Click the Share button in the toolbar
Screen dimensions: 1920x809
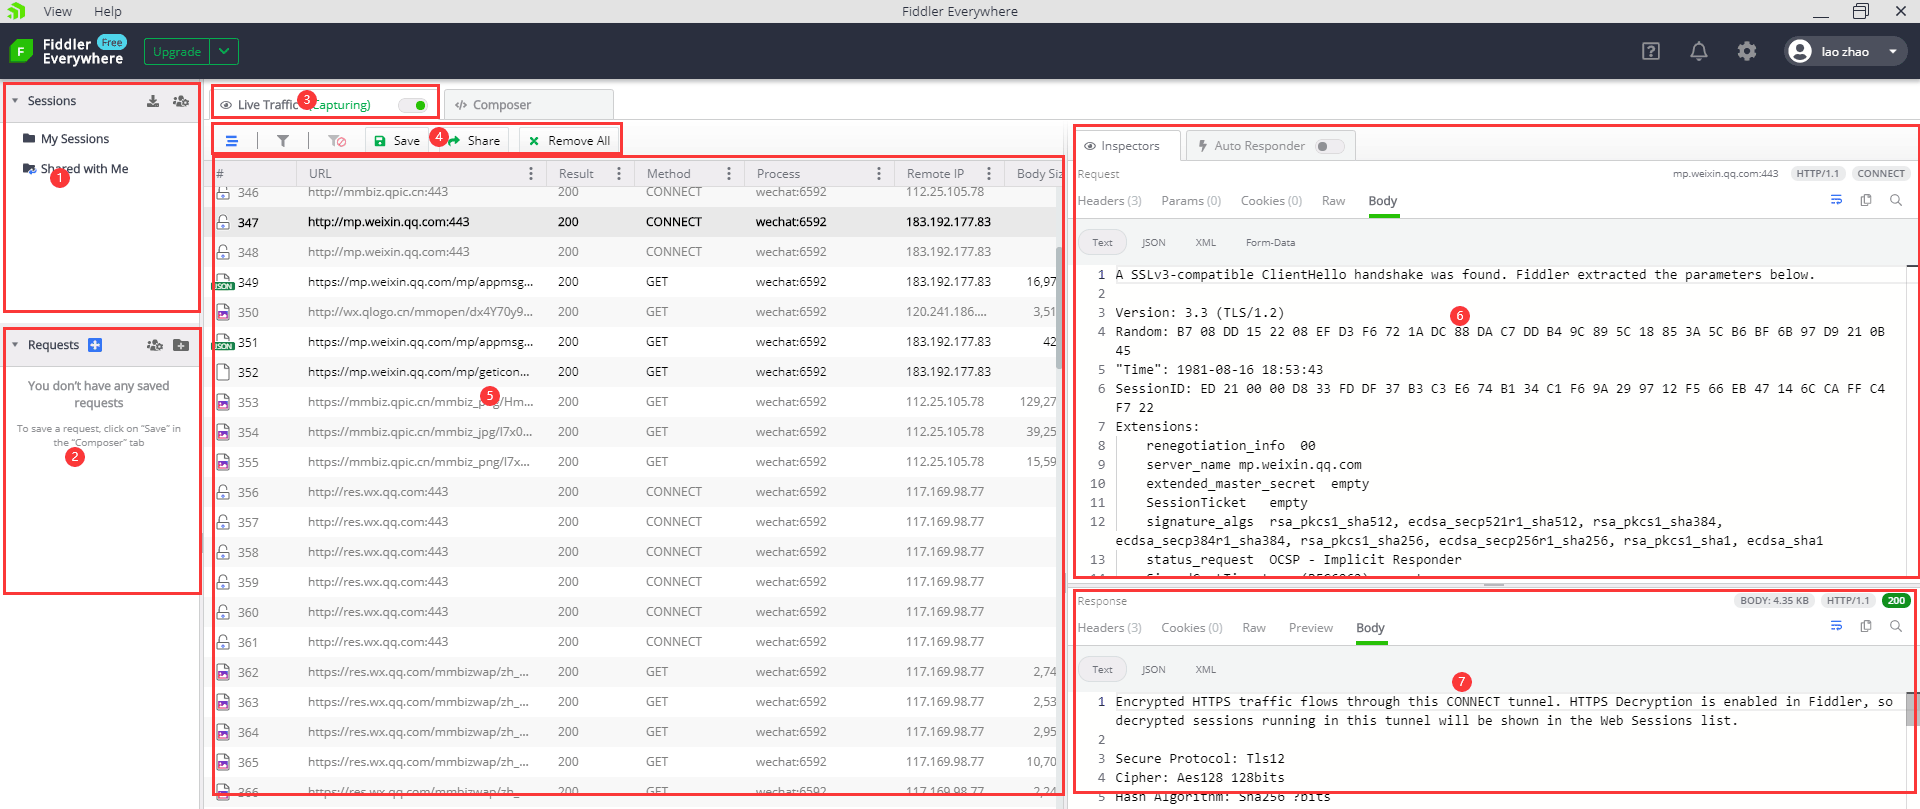pyautogui.click(x=475, y=141)
